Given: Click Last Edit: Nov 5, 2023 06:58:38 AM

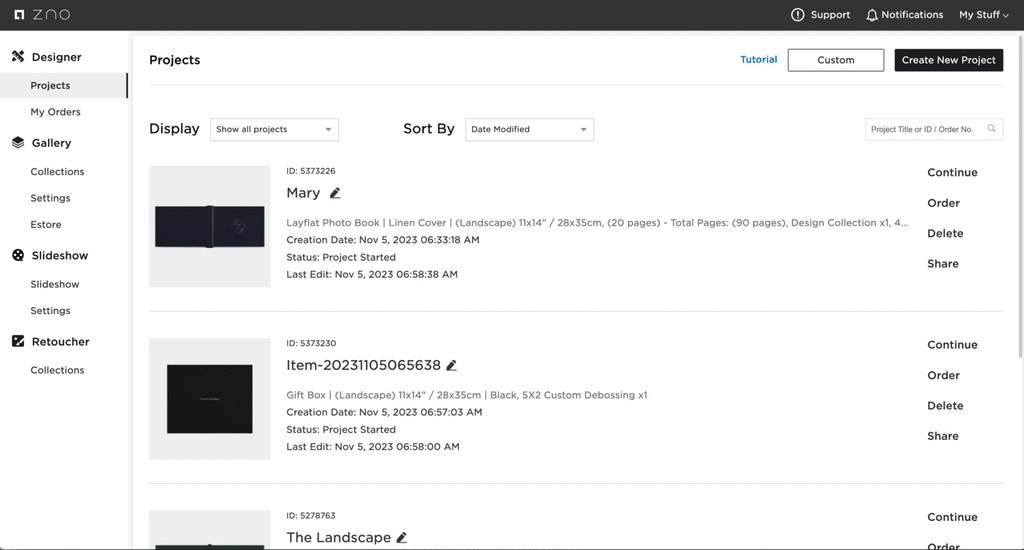Looking at the screenshot, I should tap(372, 274).
